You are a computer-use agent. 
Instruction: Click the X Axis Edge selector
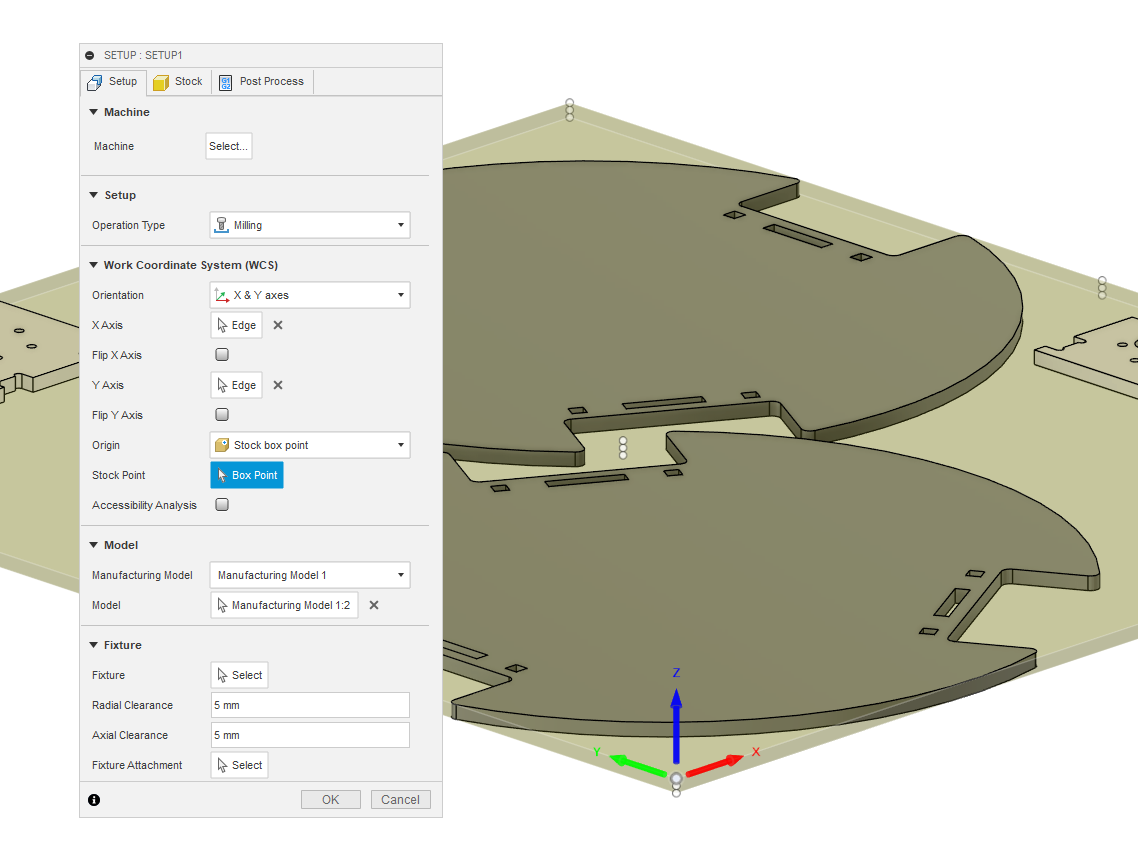click(237, 325)
